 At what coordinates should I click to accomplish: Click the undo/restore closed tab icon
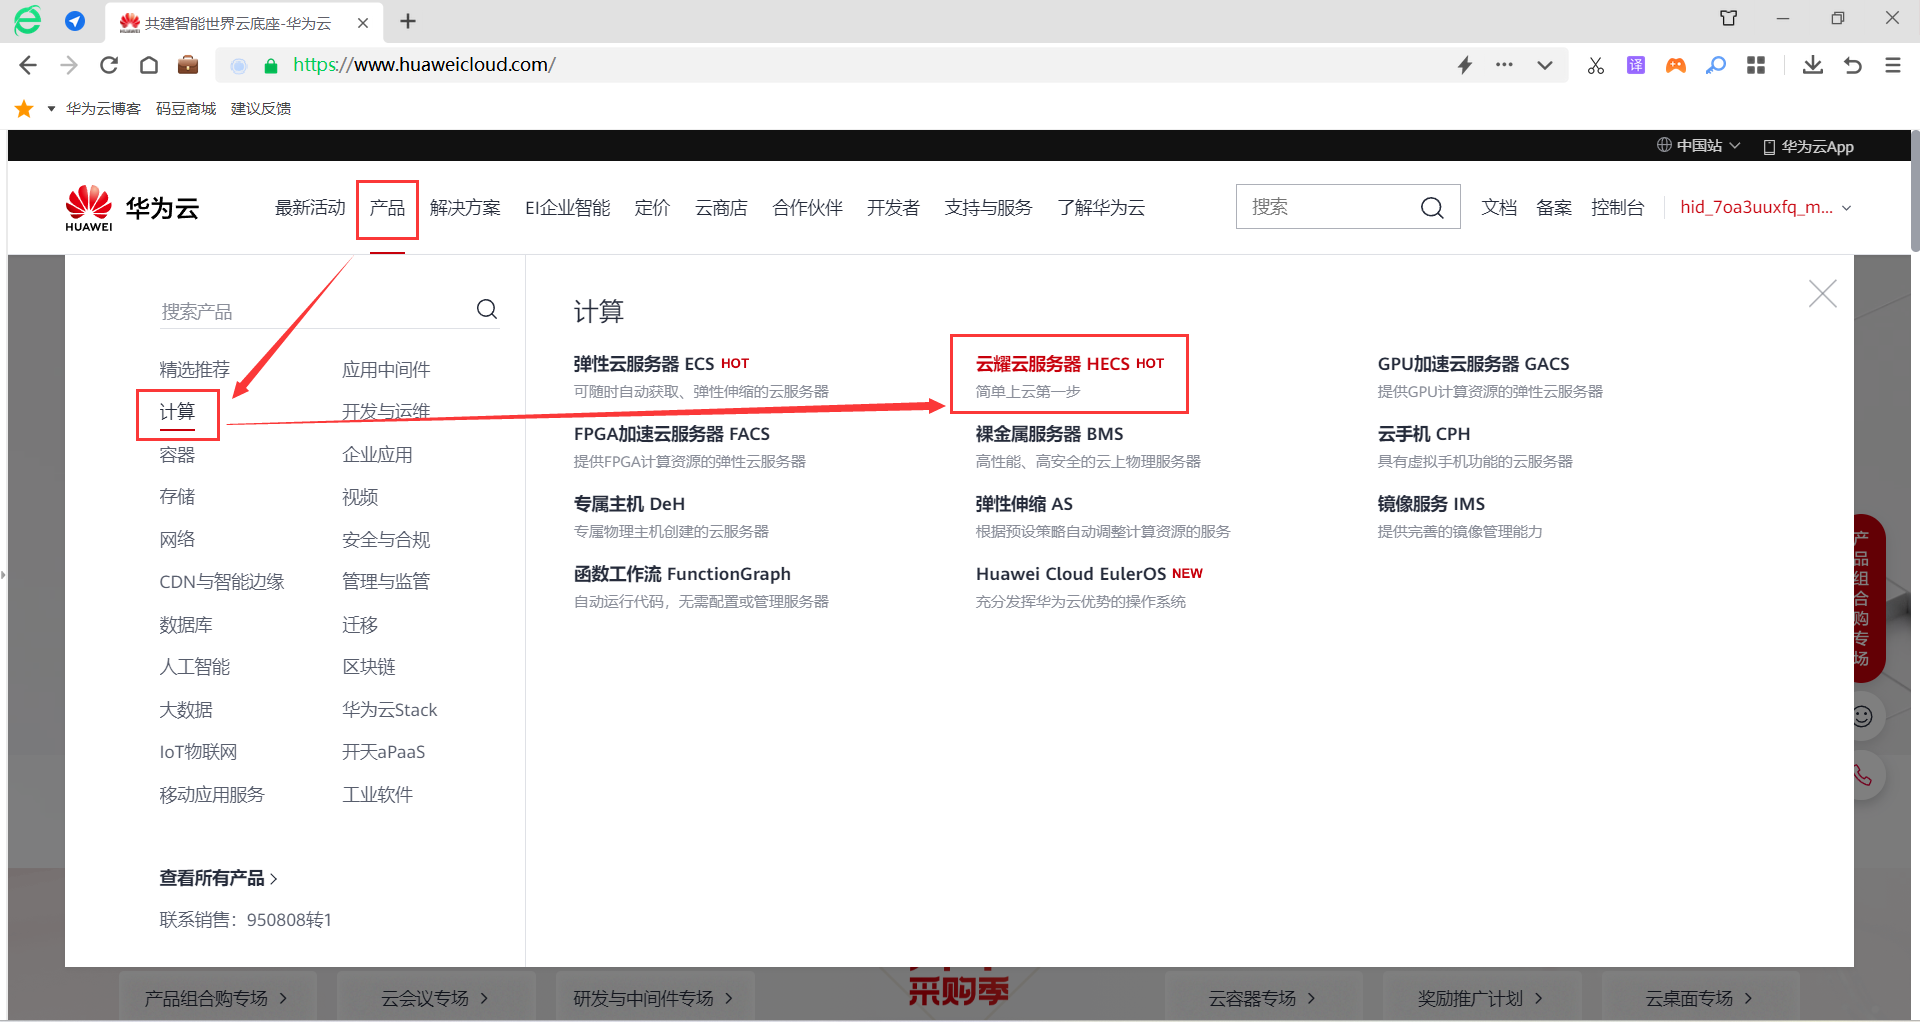[x=1853, y=65]
